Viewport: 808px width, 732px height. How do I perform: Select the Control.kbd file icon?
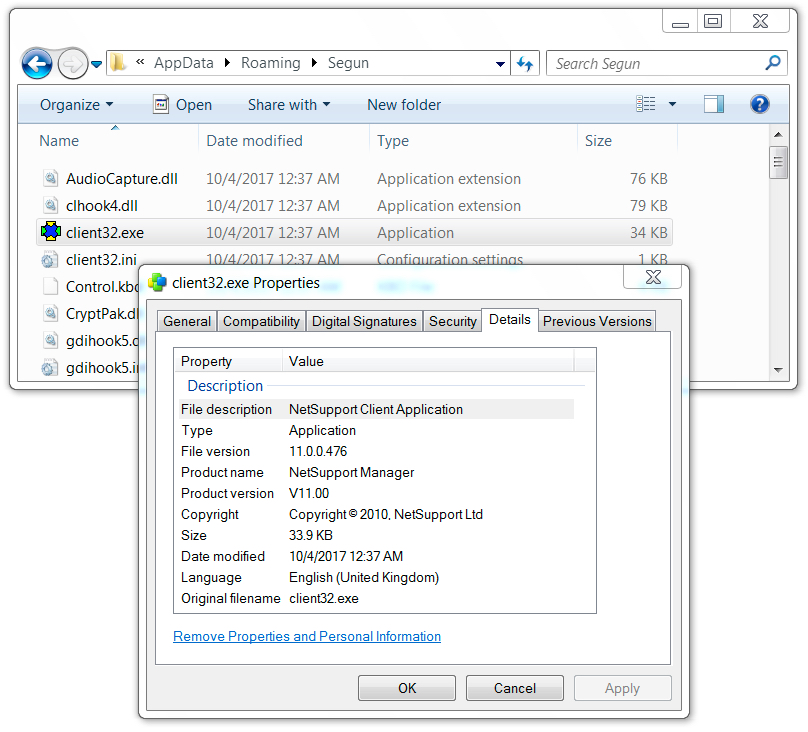(50, 286)
